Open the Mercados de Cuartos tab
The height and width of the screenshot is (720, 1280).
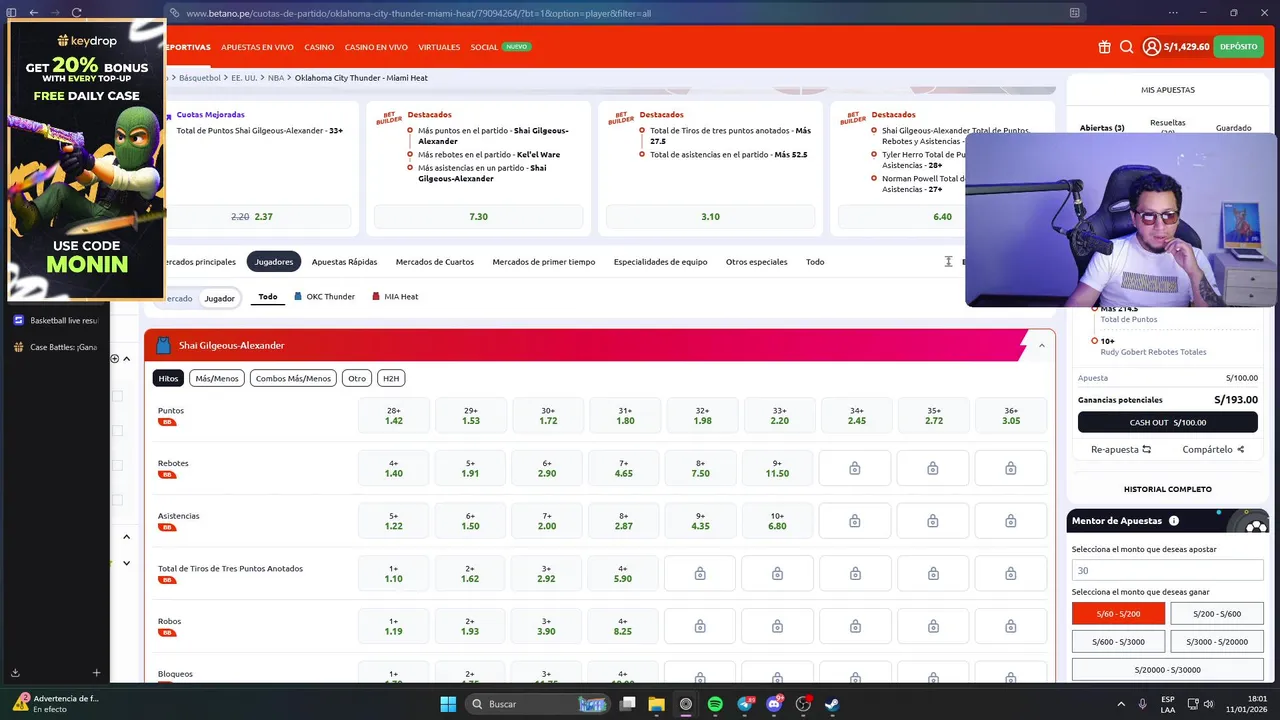(435, 262)
